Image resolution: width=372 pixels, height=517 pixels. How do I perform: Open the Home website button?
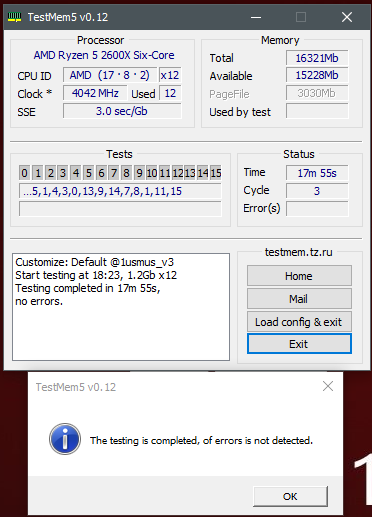tap(299, 276)
